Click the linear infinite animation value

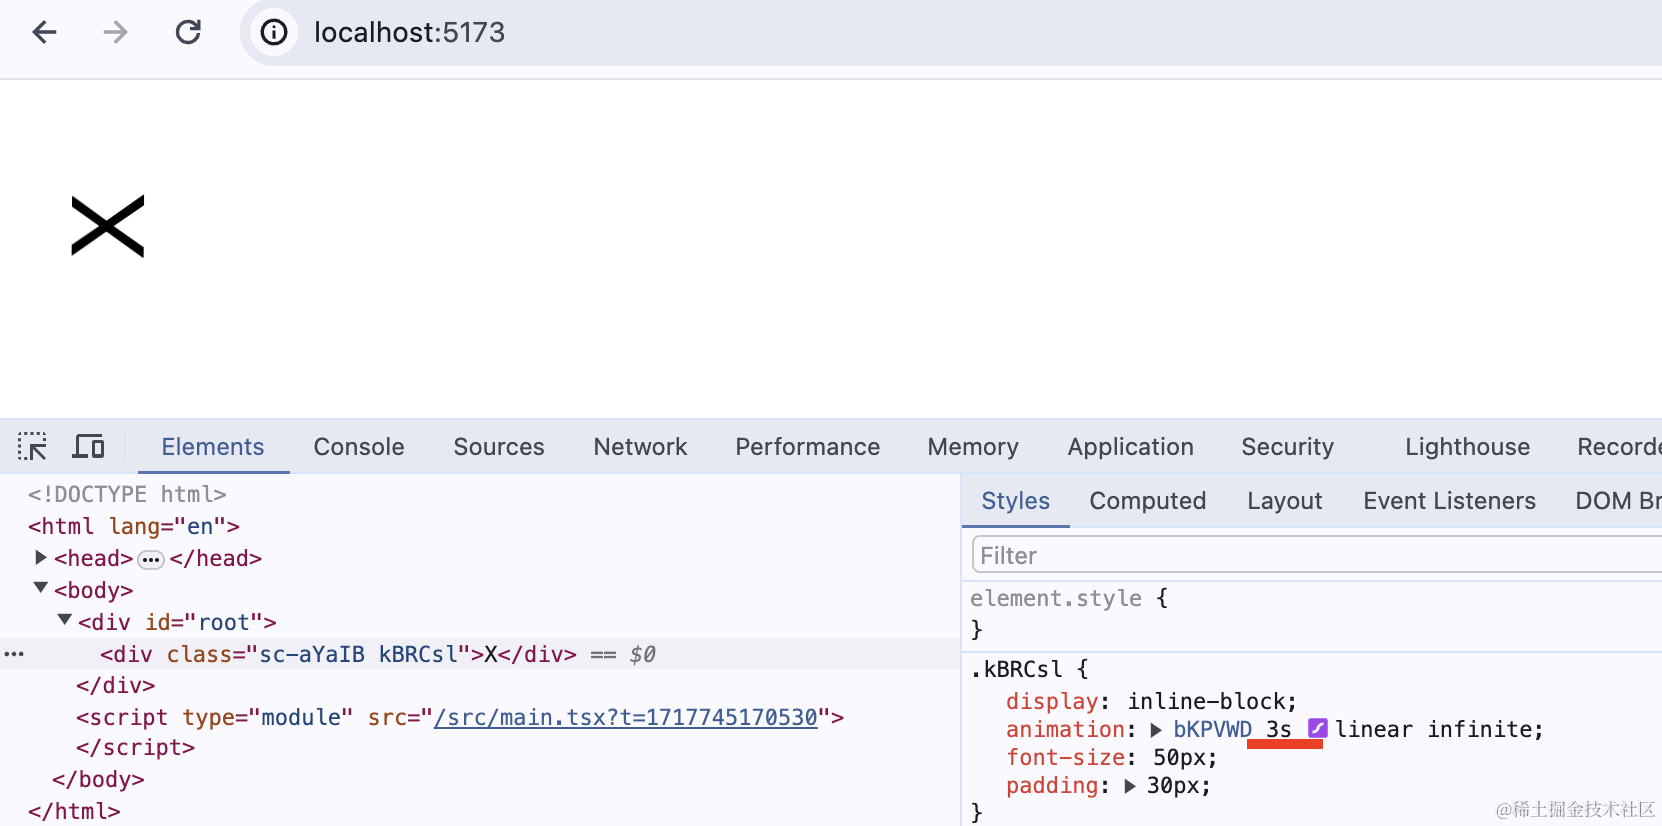pyautogui.click(x=1436, y=729)
